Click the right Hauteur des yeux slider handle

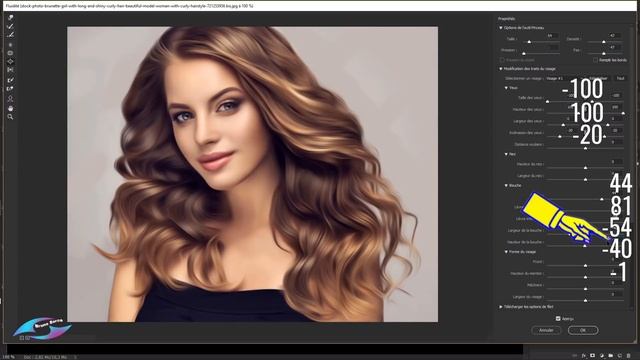(x=623, y=113)
